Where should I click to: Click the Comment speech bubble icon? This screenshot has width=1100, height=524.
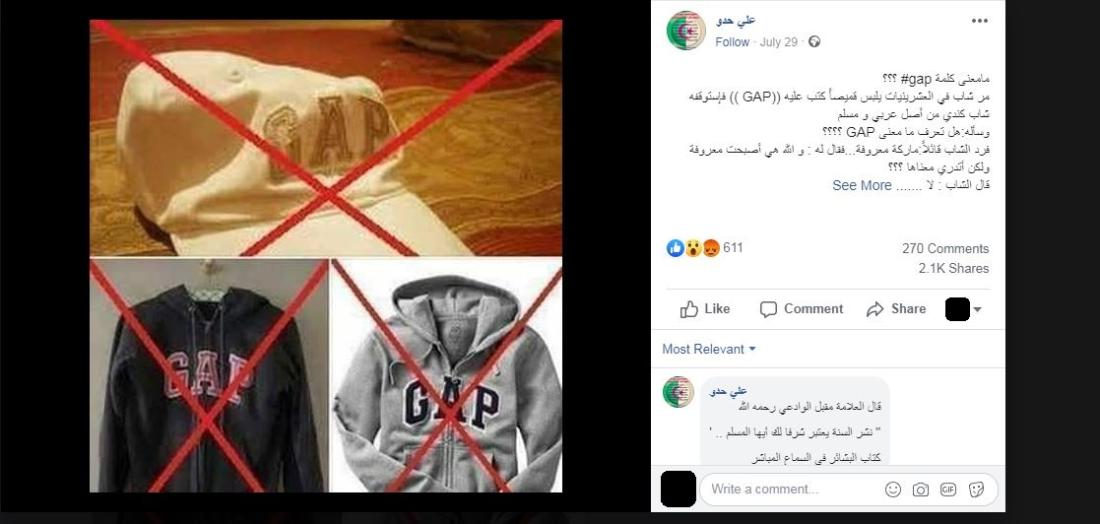[x=768, y=309]
